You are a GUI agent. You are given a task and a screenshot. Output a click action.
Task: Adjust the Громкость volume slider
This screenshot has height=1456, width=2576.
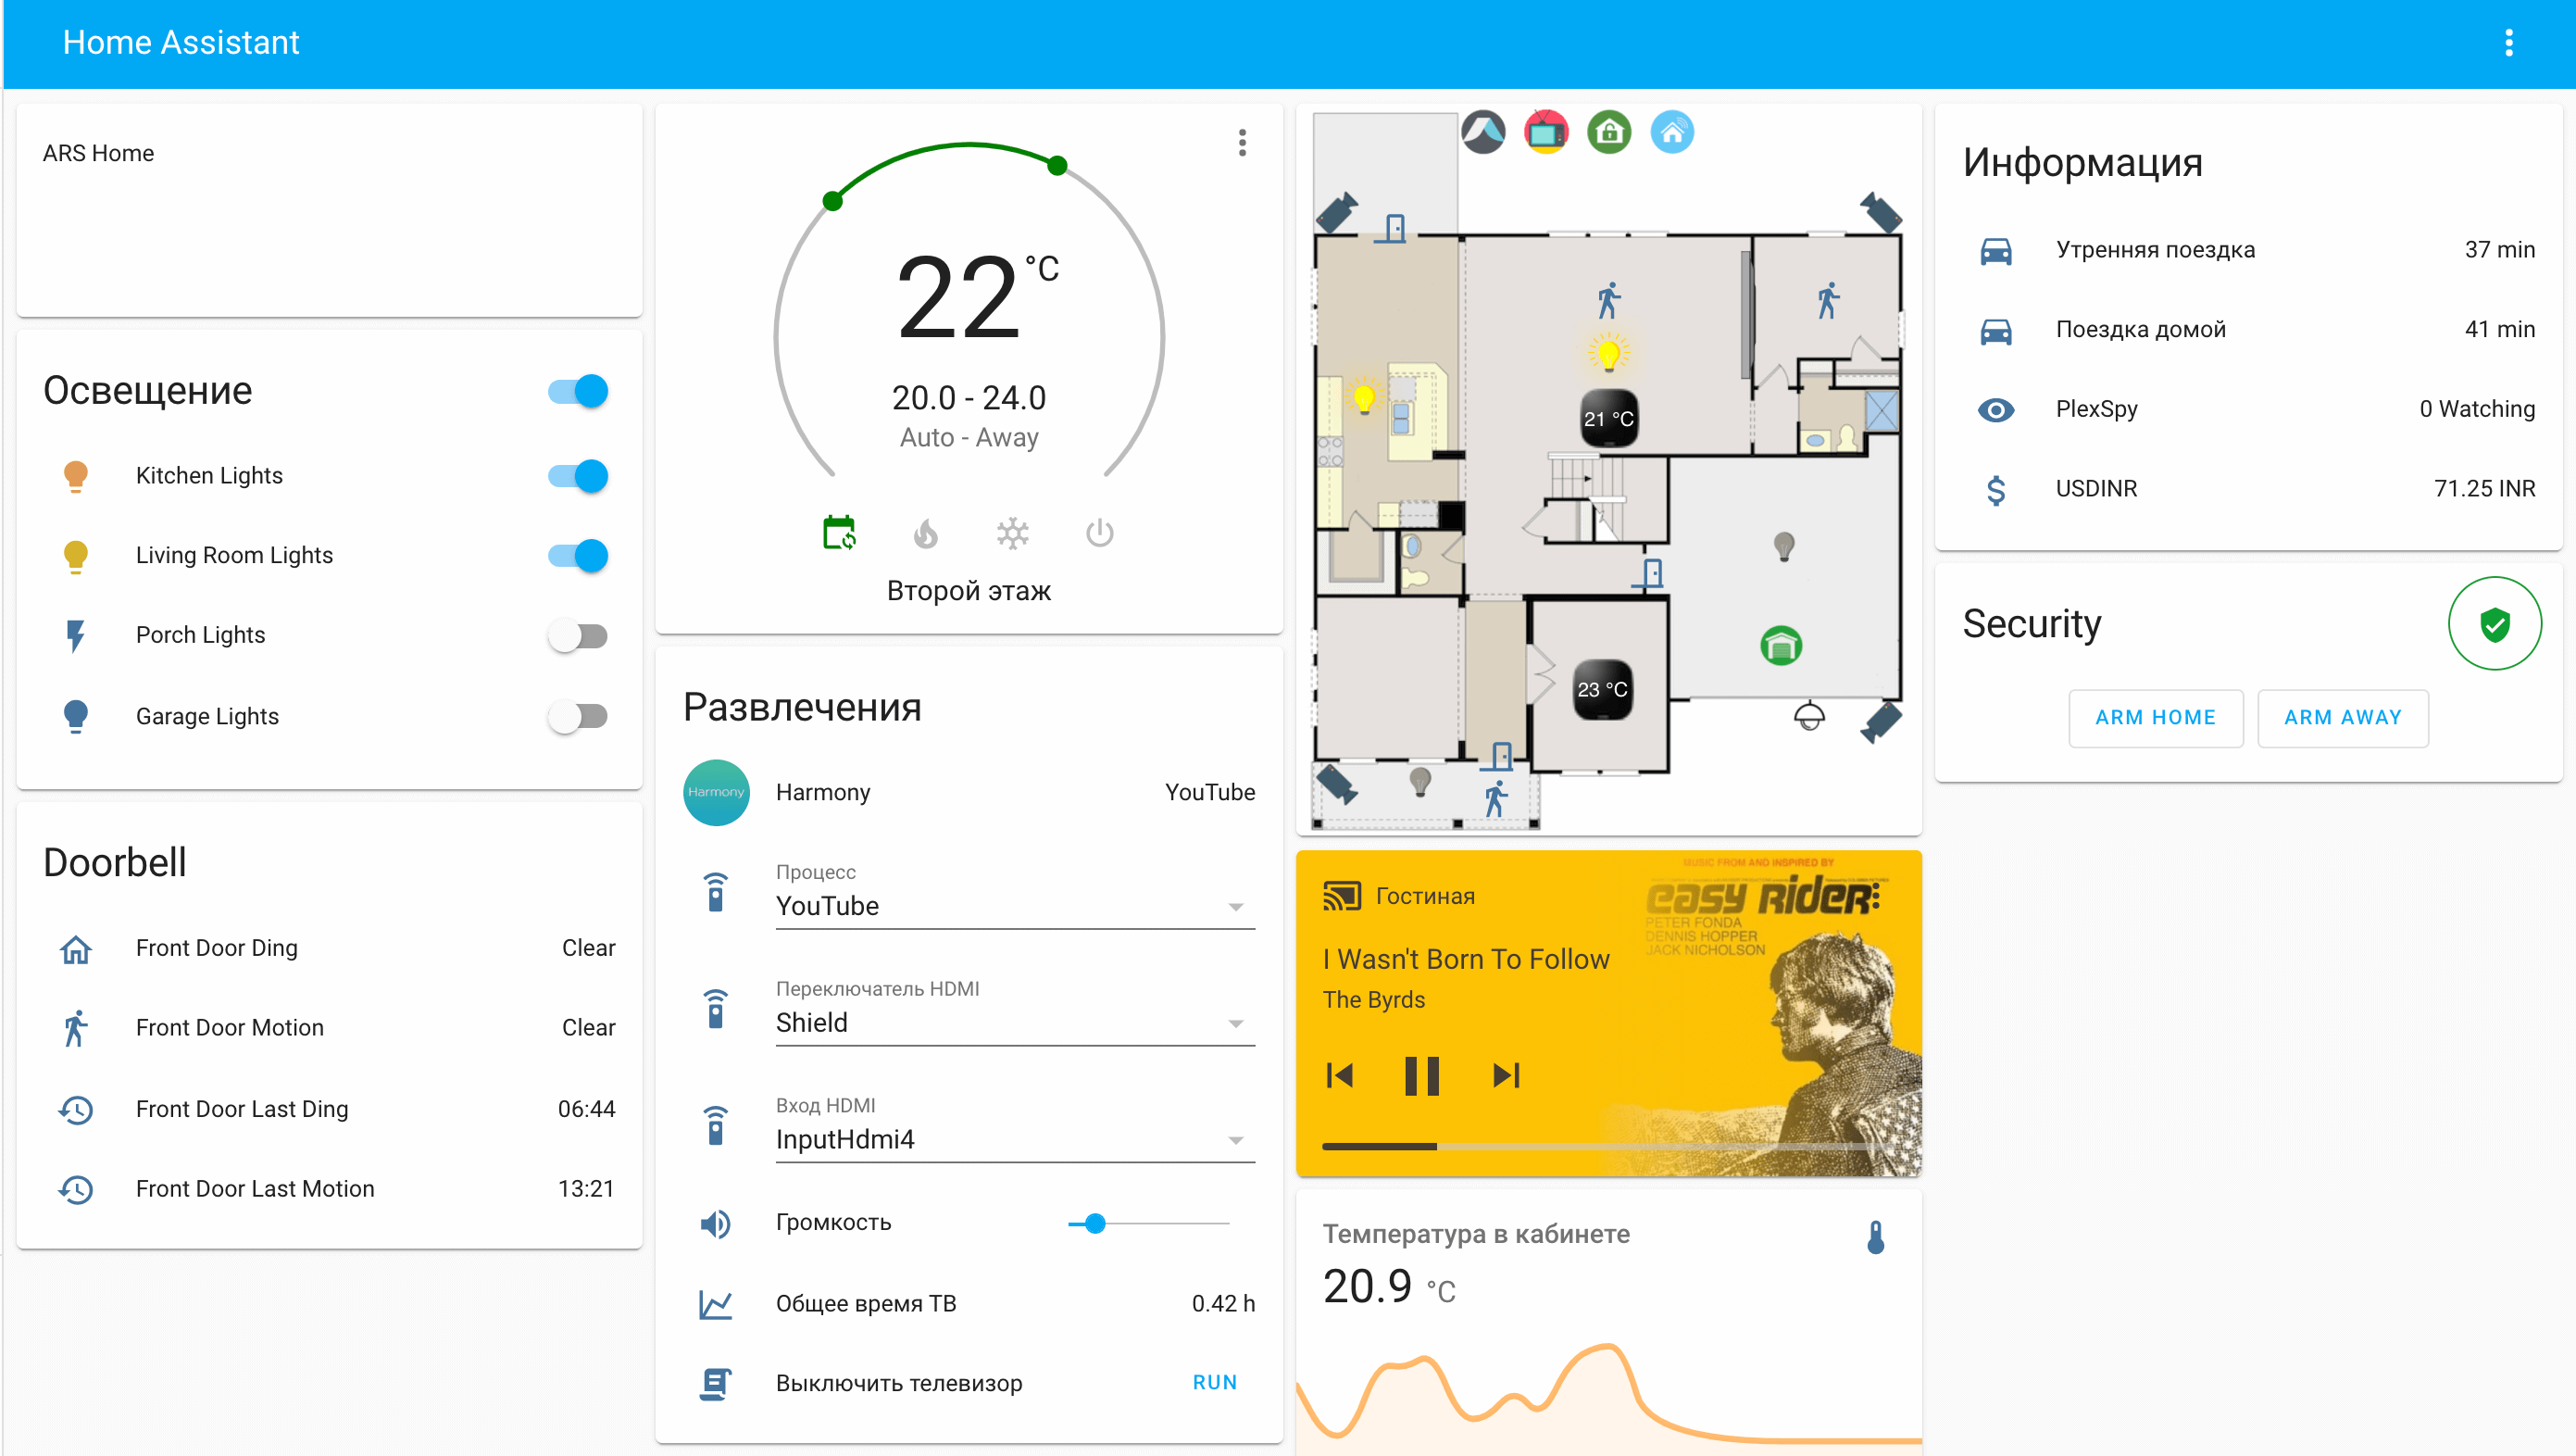pyautogui.click(x=1097, y=1223)
